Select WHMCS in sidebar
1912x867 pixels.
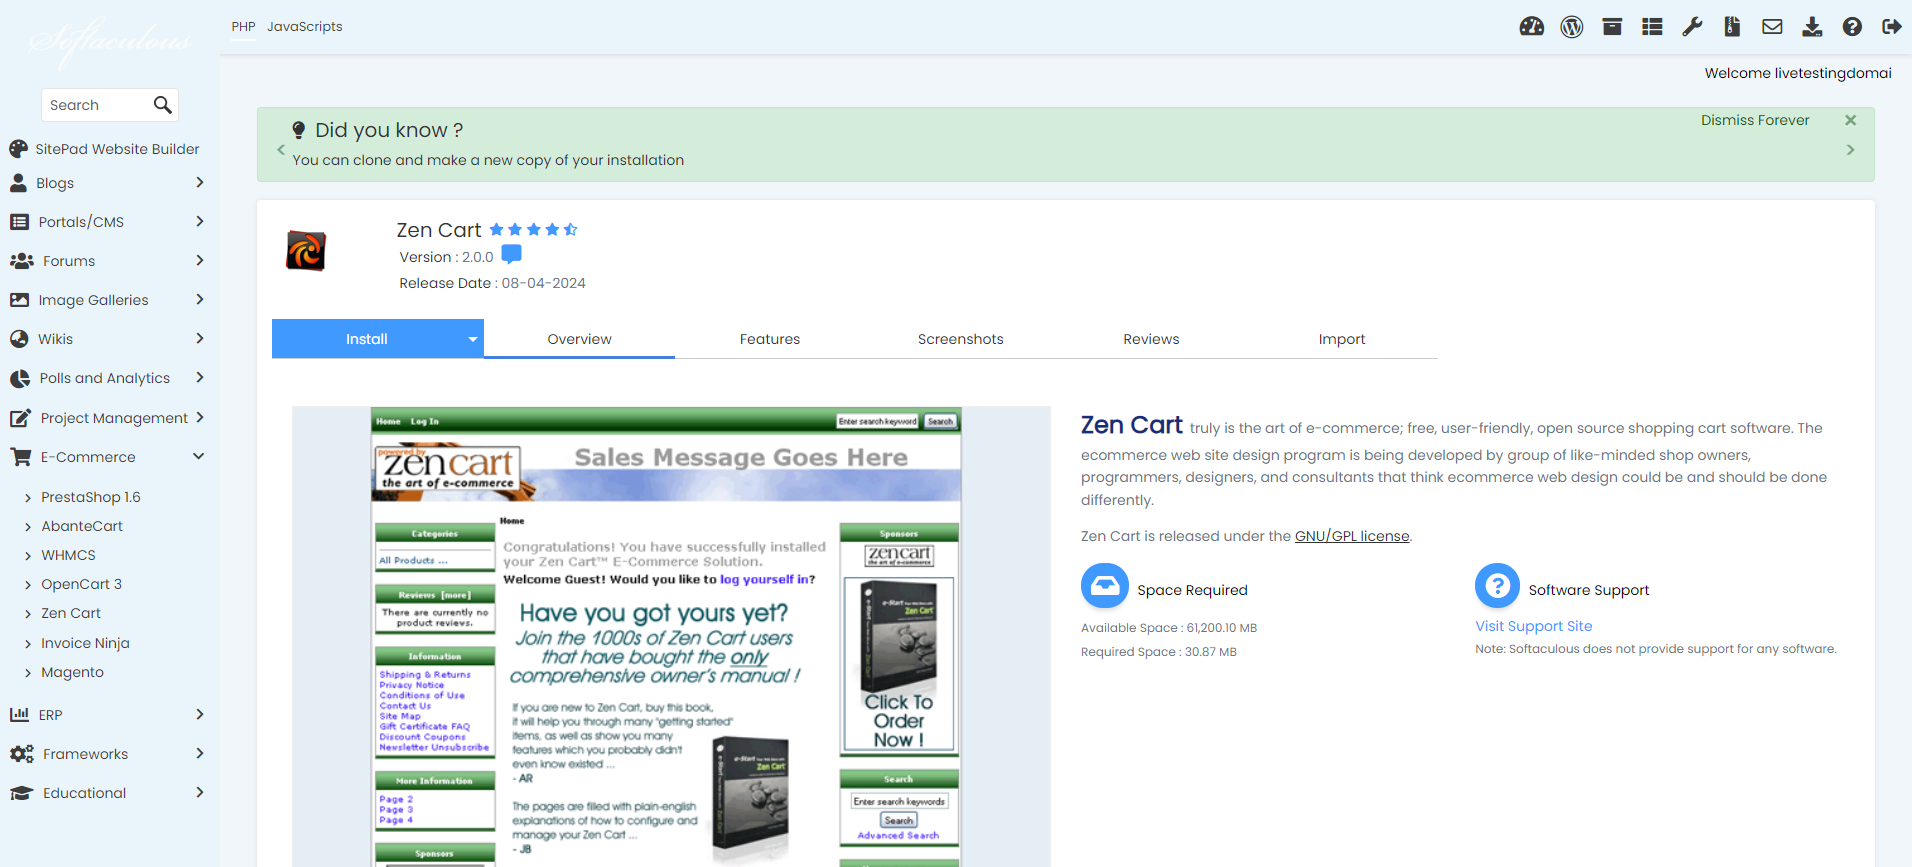click(x=68, y=555)
